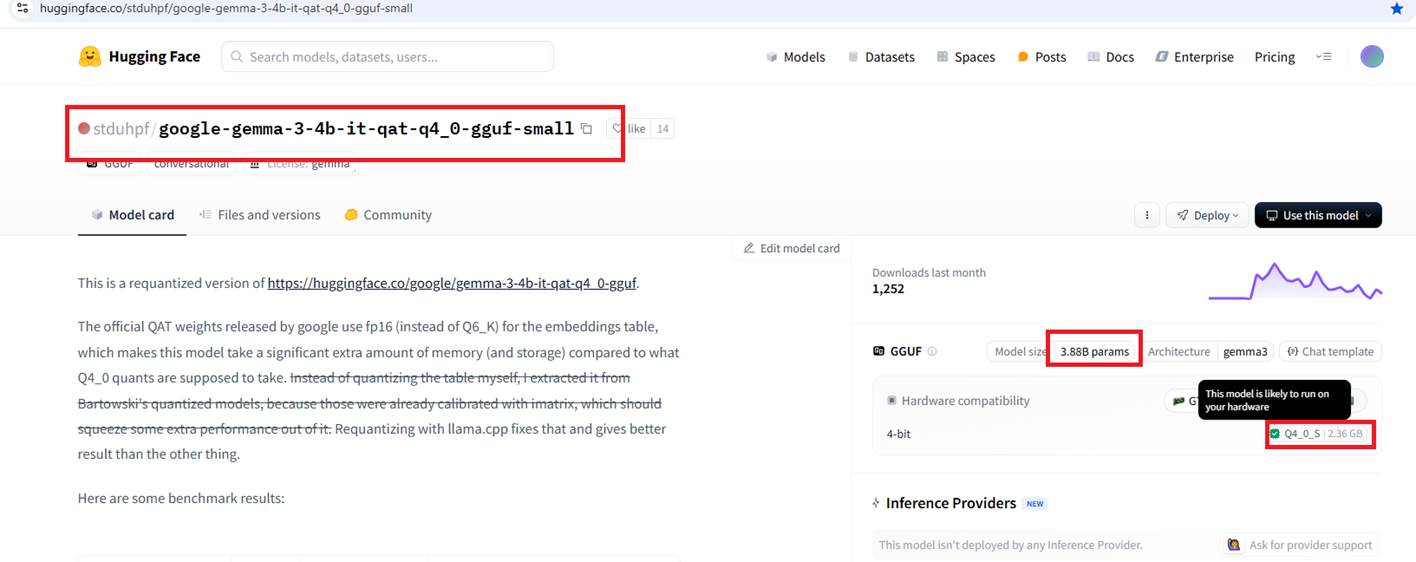This screenshot has width=1416, height=562.
Task: Click the google-gemma-3-4b-it-qat-q4_0-gguf-small model title
Action: coord(367,128)
